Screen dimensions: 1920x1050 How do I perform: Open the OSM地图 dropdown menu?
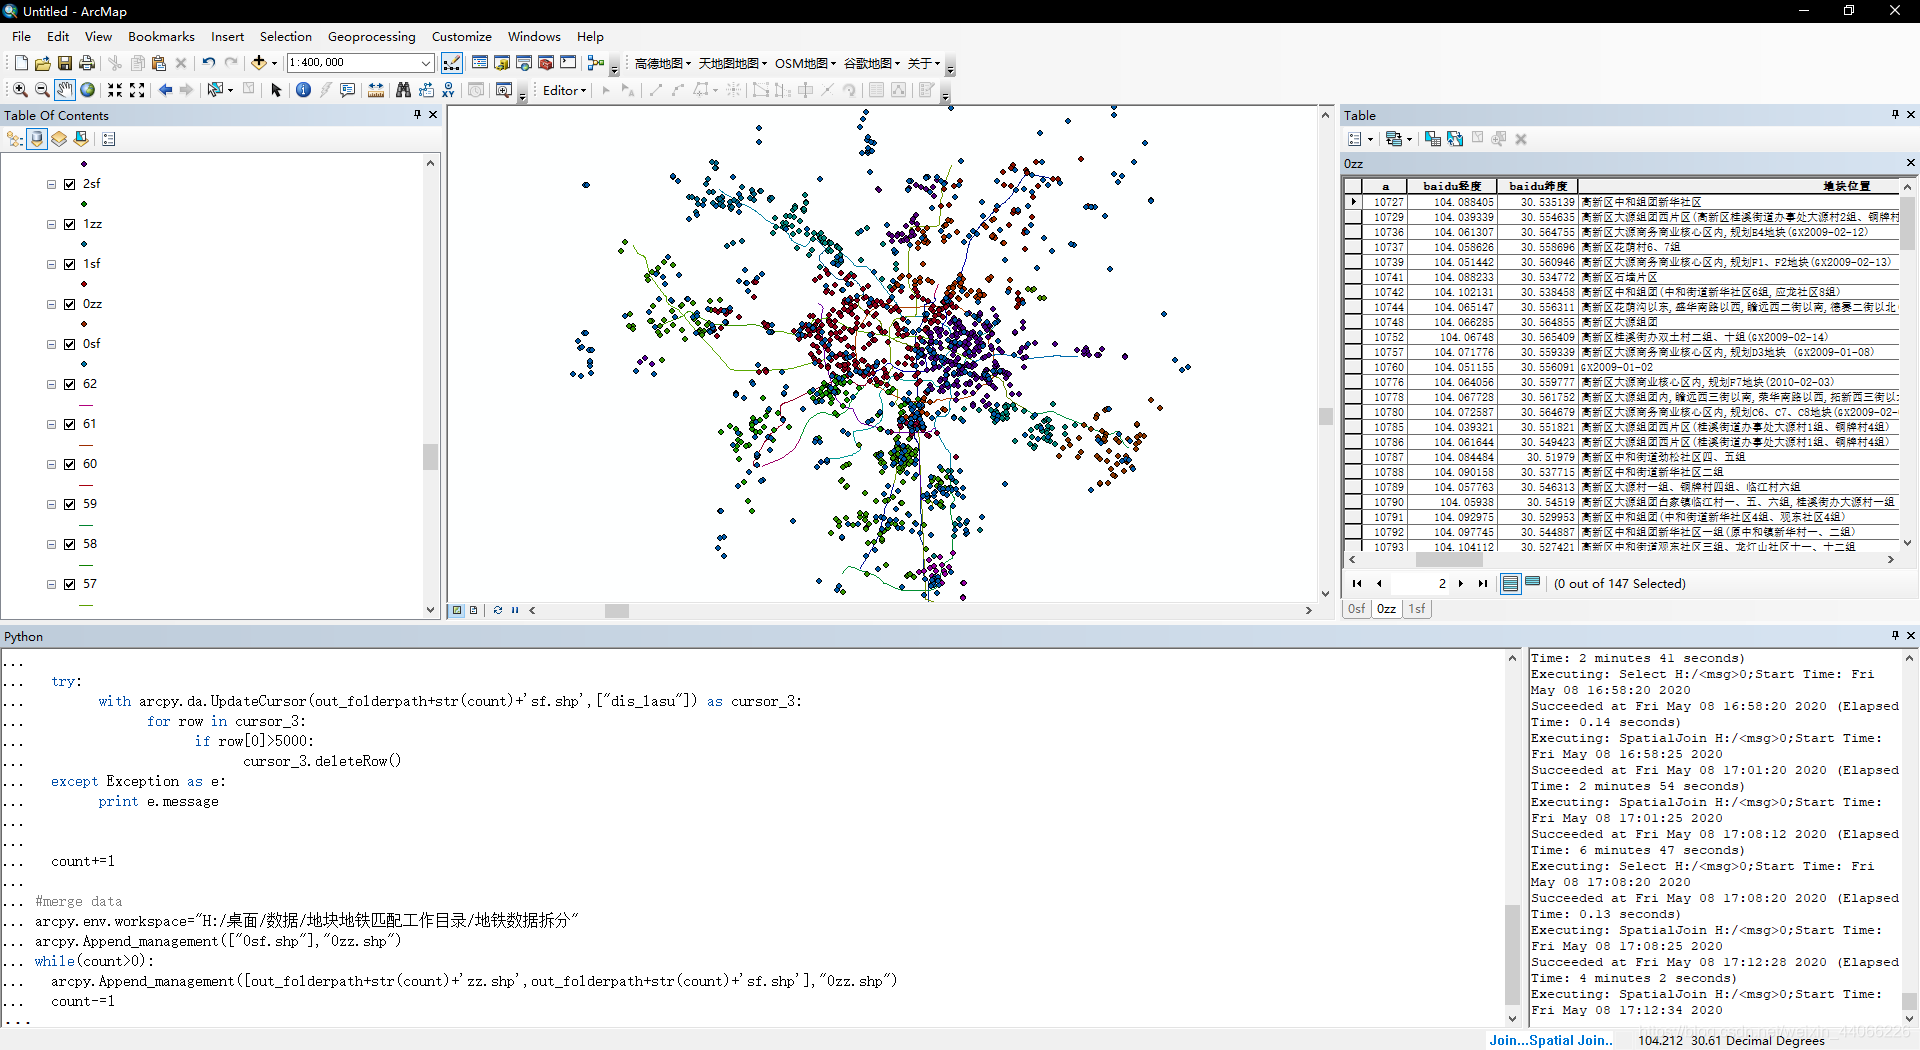(805, 63)
